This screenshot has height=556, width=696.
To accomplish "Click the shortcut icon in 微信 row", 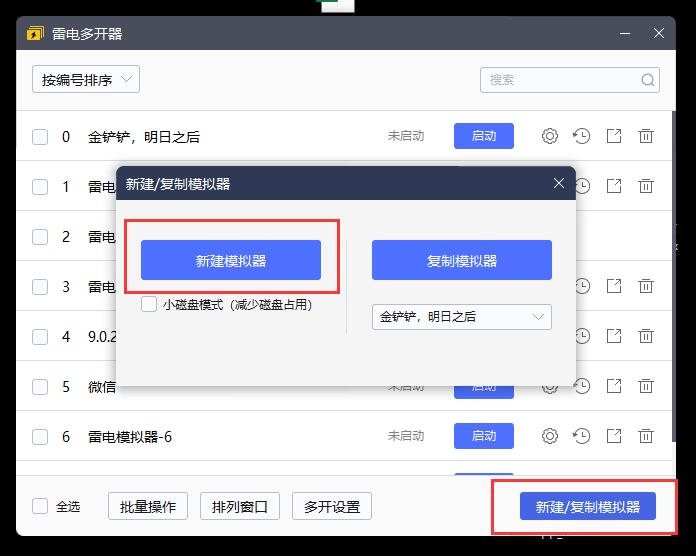I will (614, 386).
